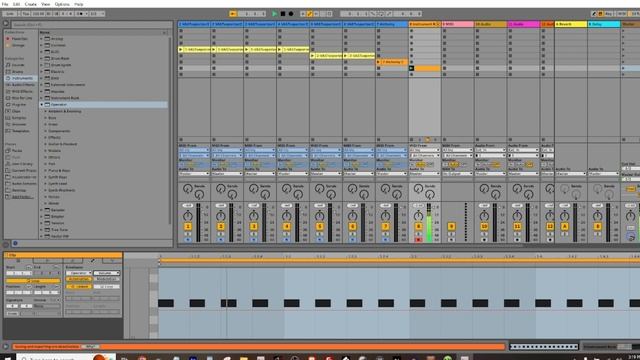
Task: Adjust the pan knob on track 5
Action: pyautogui.click(x=320, y=216)
